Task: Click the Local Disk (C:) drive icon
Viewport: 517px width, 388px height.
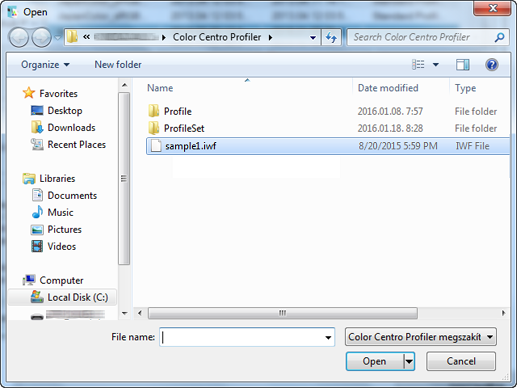Action: click(x=37, y=297)
